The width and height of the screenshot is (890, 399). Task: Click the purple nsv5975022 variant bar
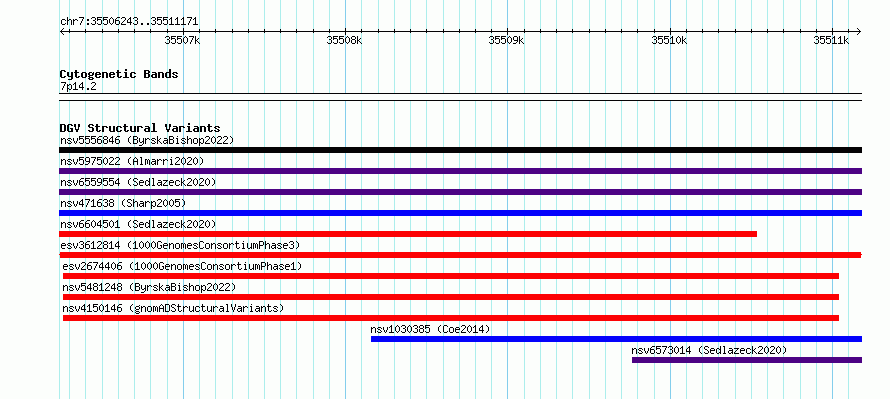[460, 171]
